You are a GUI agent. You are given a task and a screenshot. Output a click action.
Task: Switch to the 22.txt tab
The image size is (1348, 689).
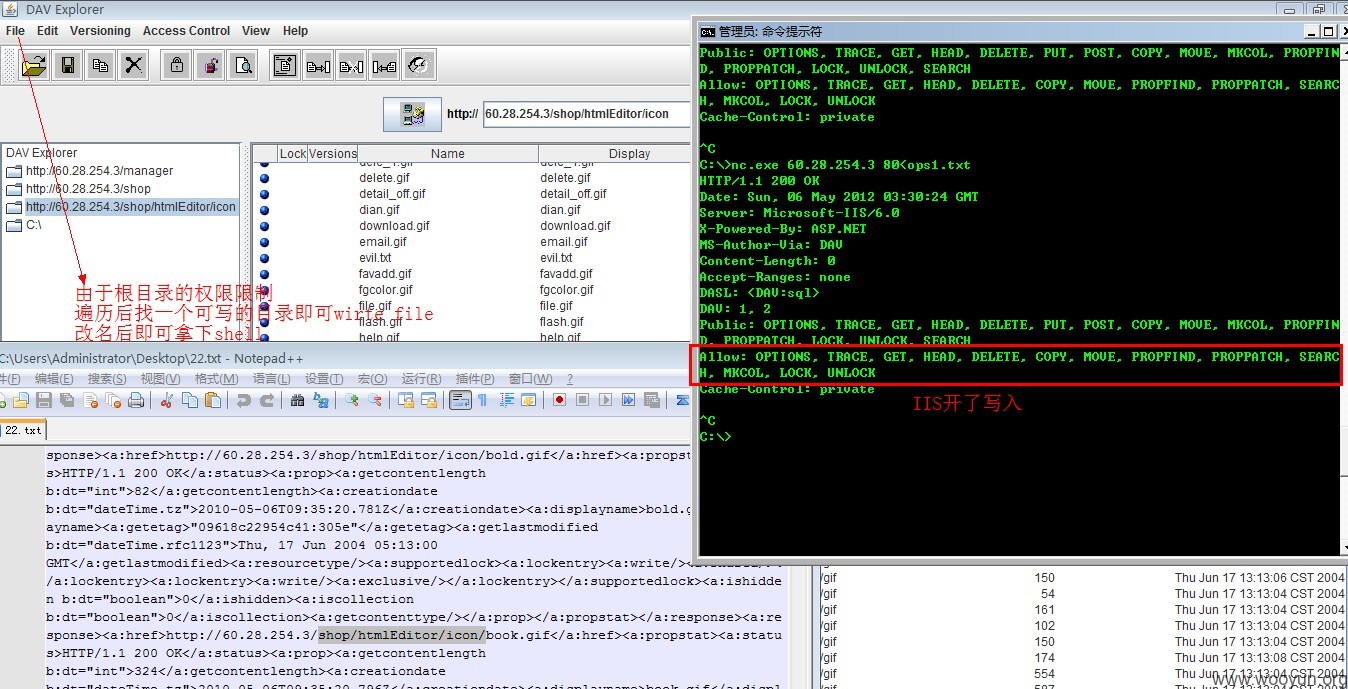22,430
